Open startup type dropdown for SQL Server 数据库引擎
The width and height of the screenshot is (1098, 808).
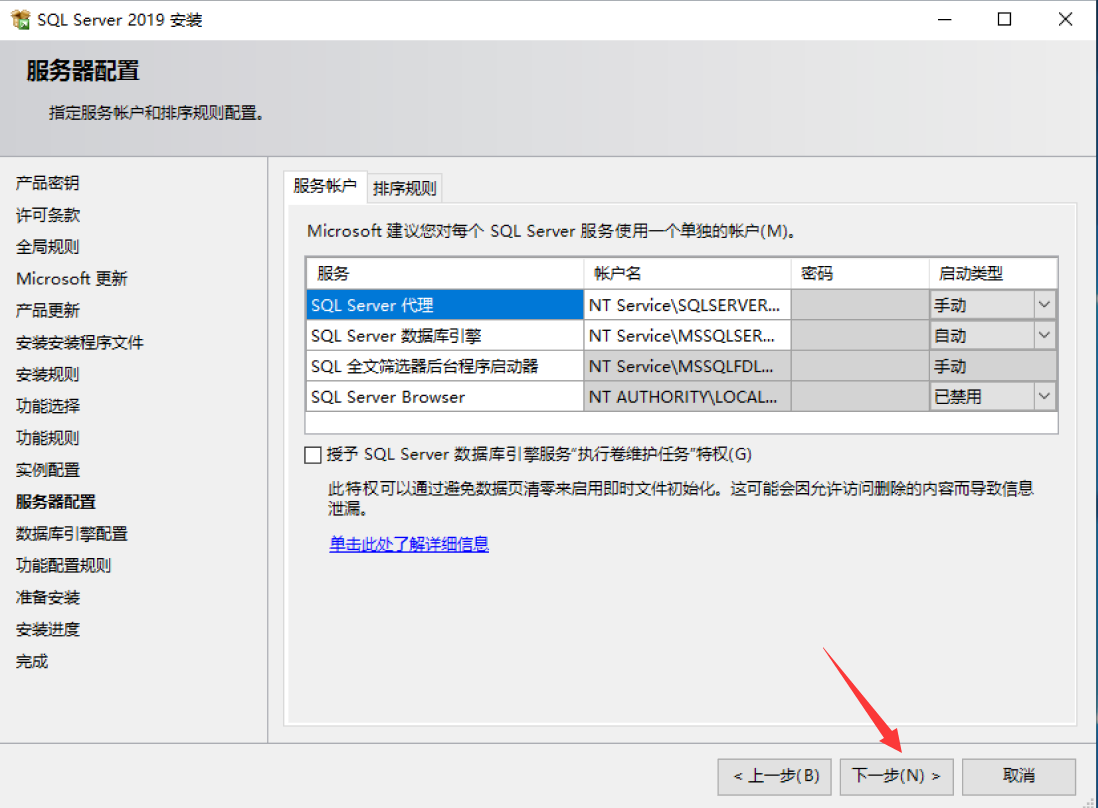point(1044,335)
